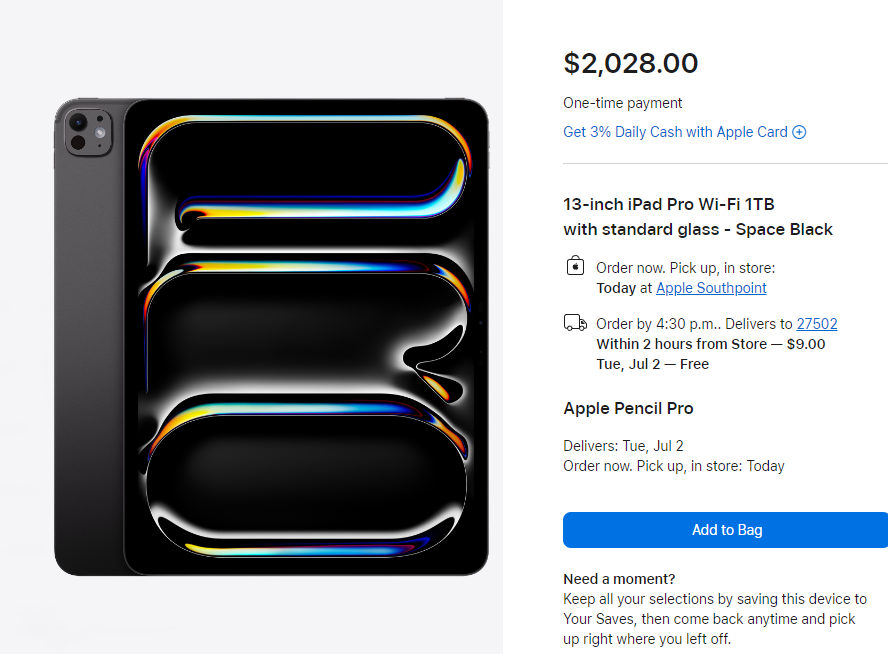Screen dimensions: 888x654
Task: Click the standard glass - Space Black line
Action: (x=698, y=230)
